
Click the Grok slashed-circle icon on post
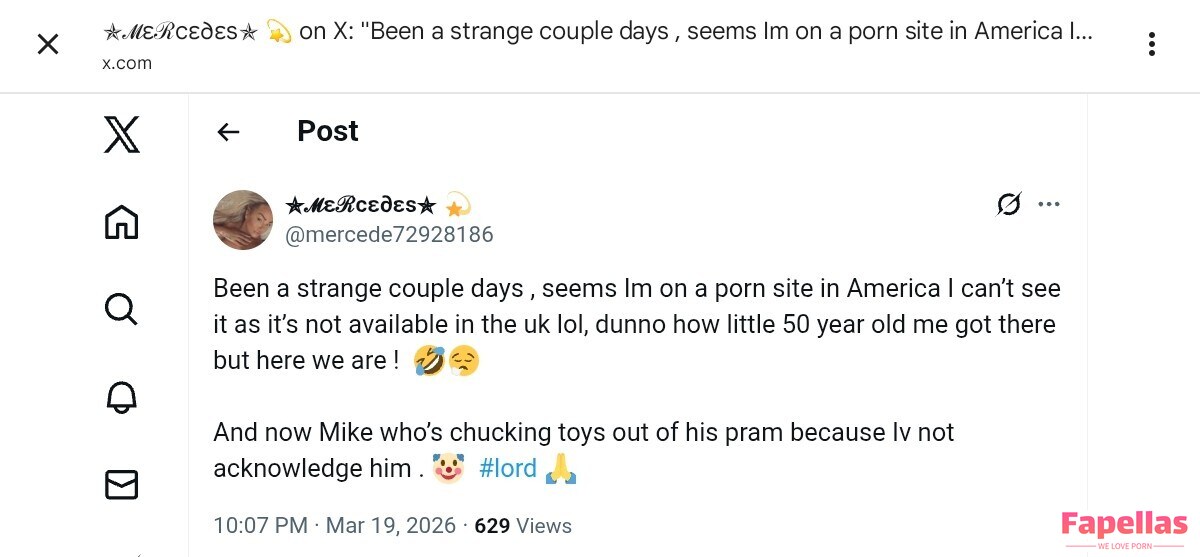[1009, 204]
